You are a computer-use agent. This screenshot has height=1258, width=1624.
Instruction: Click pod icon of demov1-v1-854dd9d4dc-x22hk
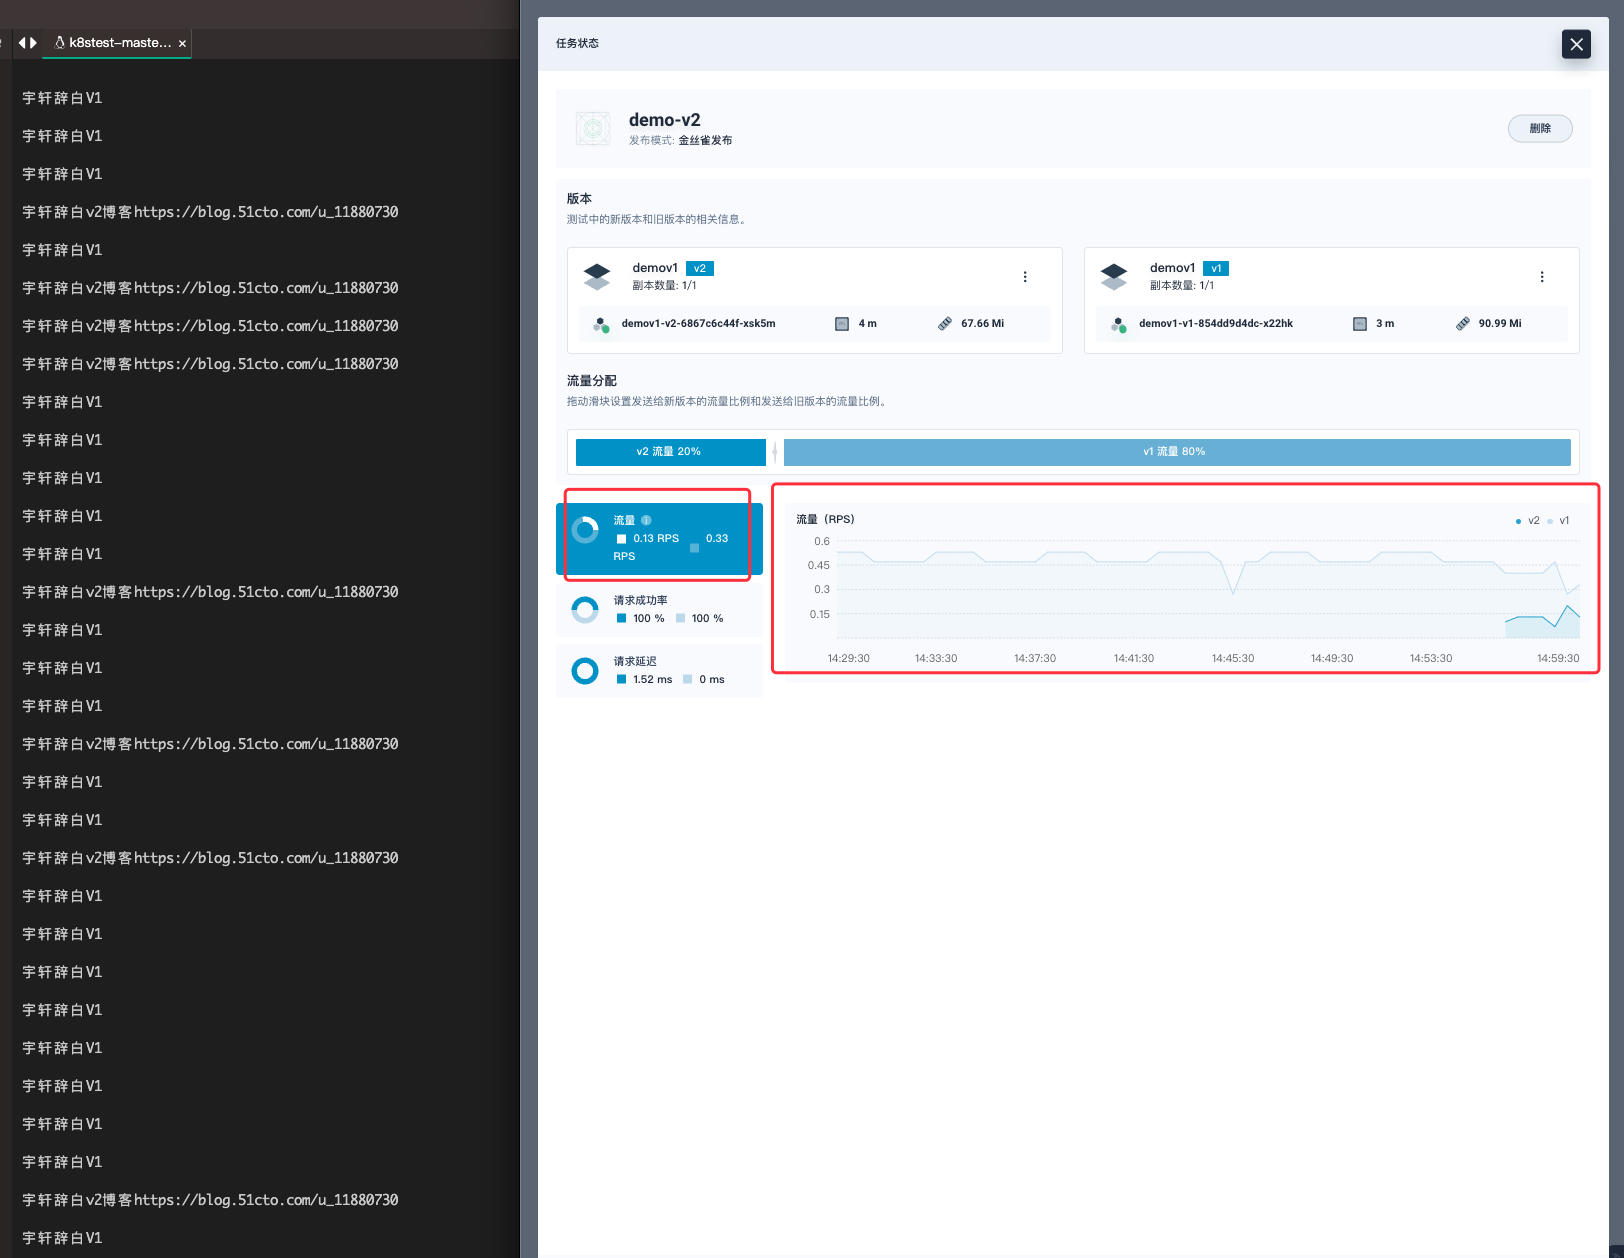1119,324
